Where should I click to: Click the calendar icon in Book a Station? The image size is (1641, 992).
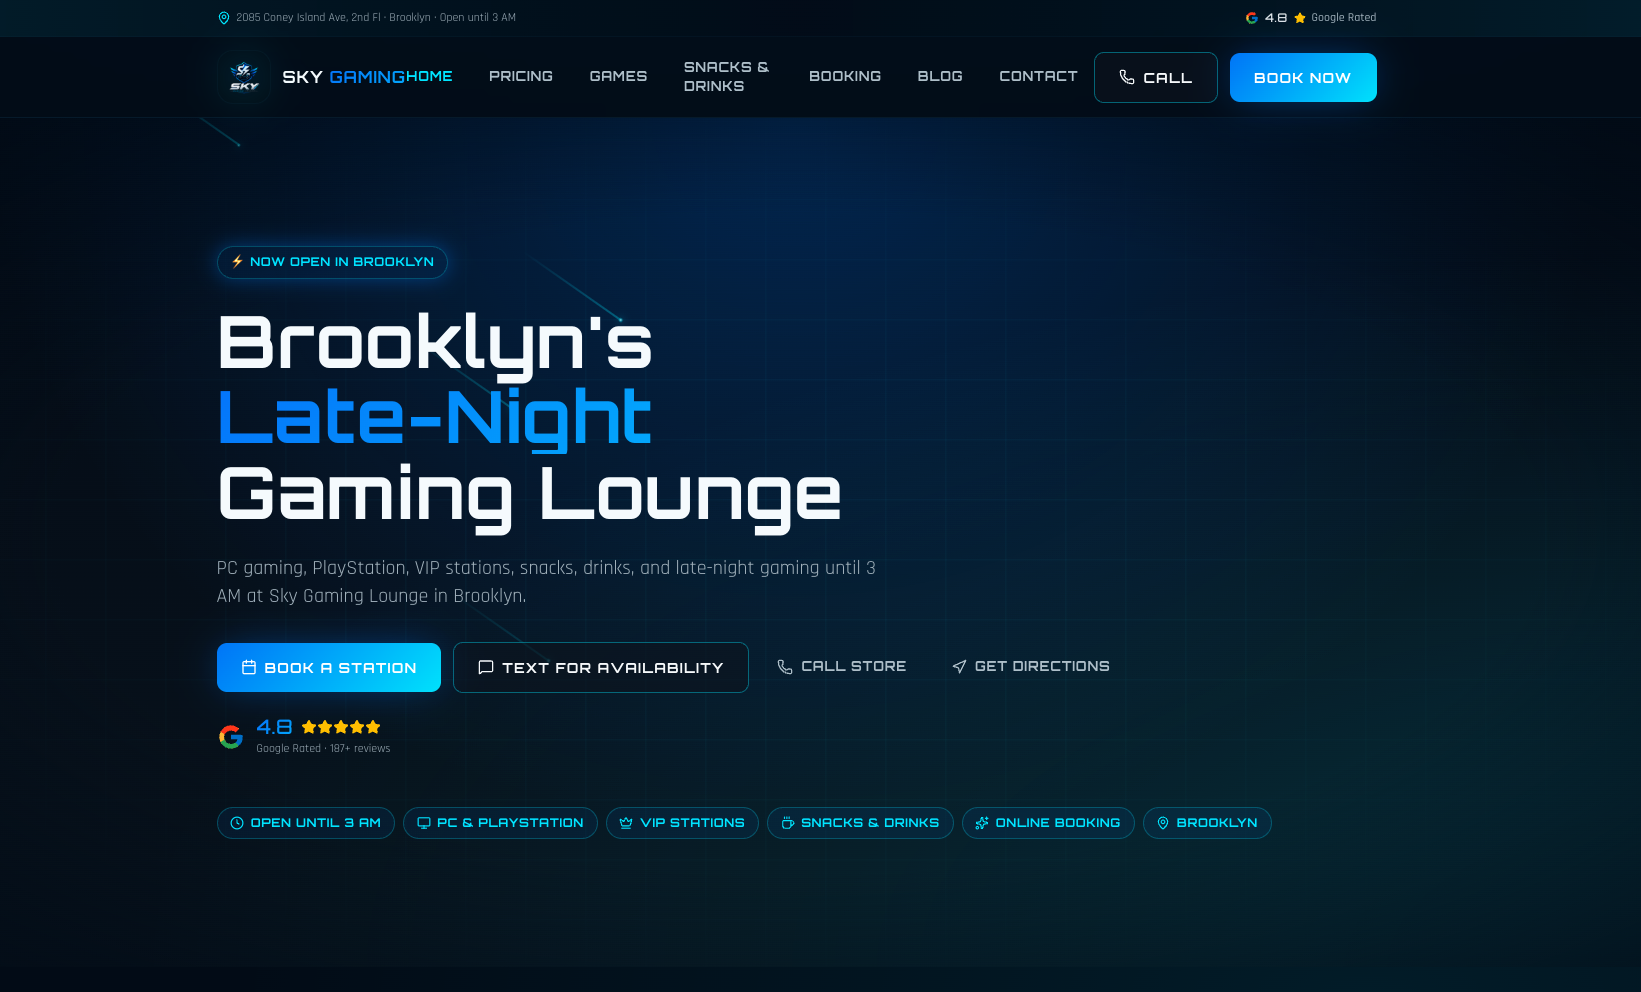249,667
